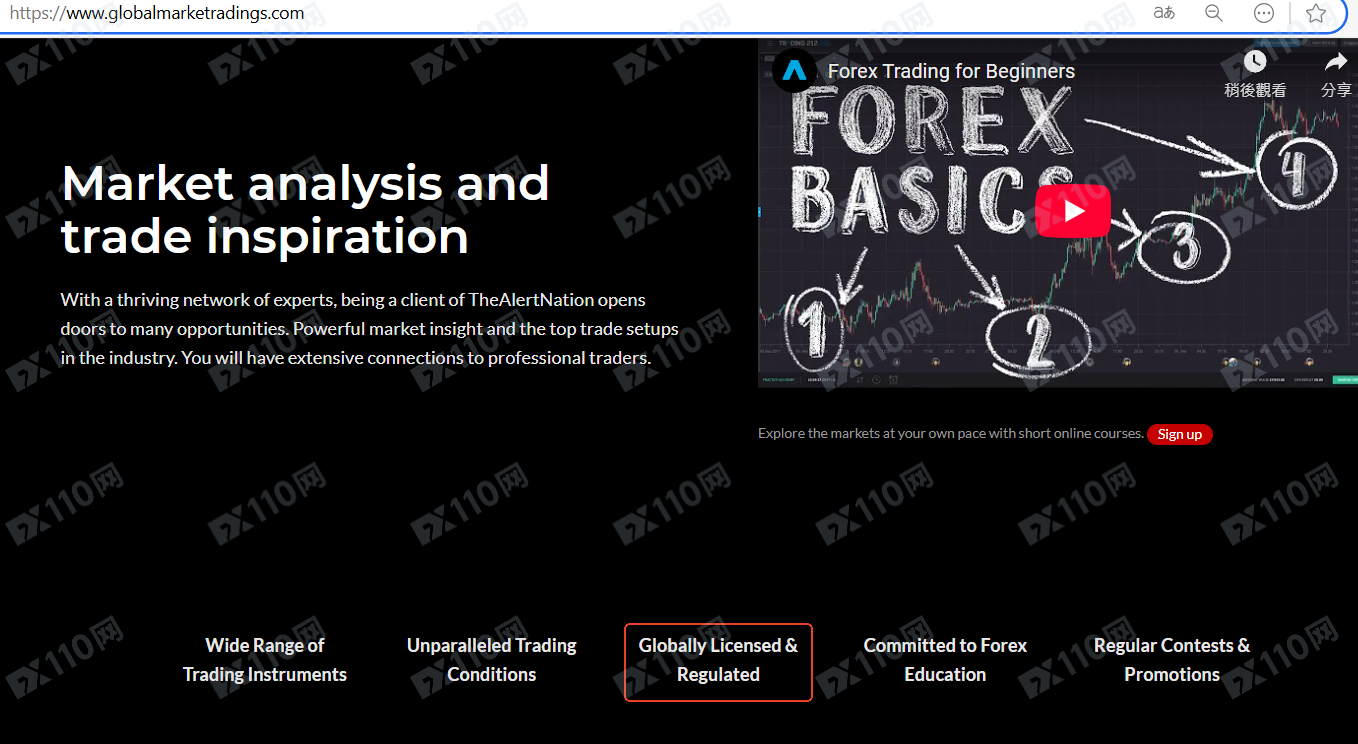Click the translate page icon in address bar

[x=1164, y=13]
